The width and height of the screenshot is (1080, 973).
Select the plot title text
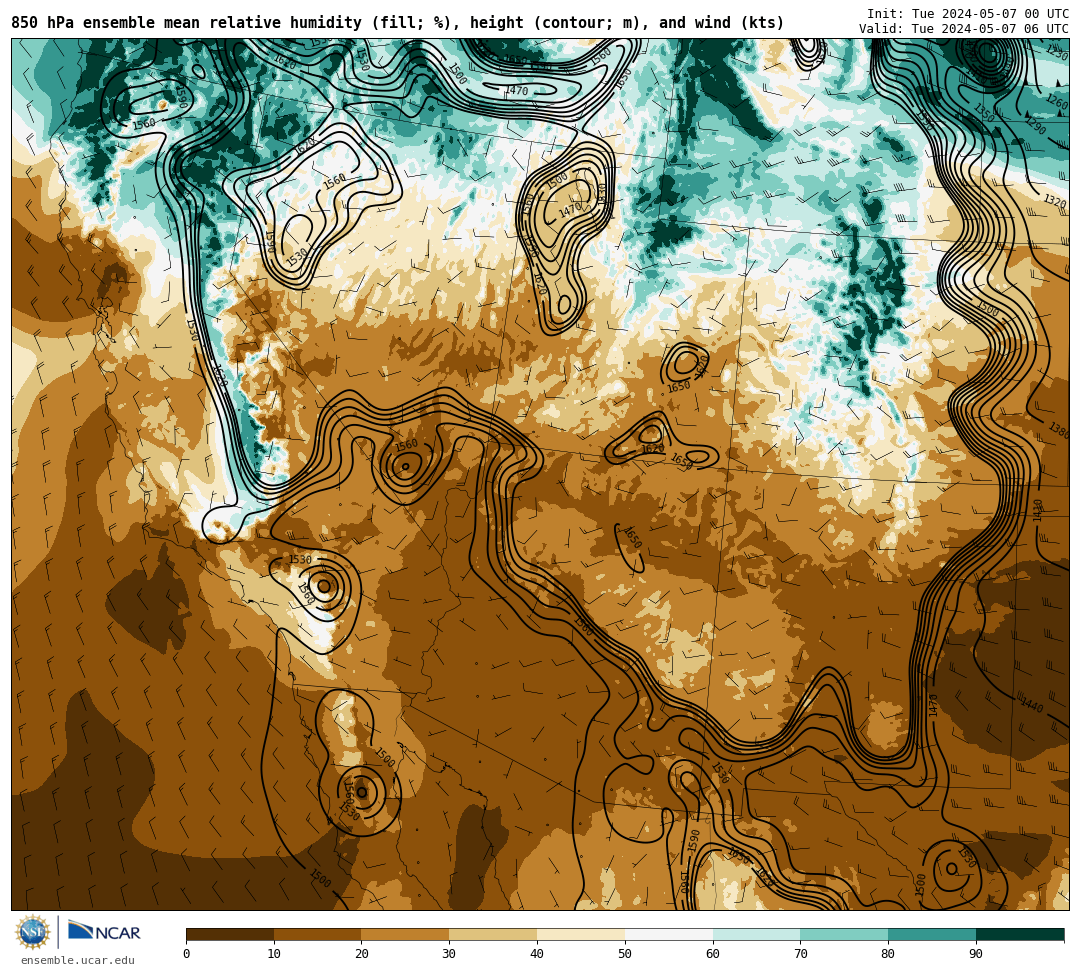pos(397,23)
